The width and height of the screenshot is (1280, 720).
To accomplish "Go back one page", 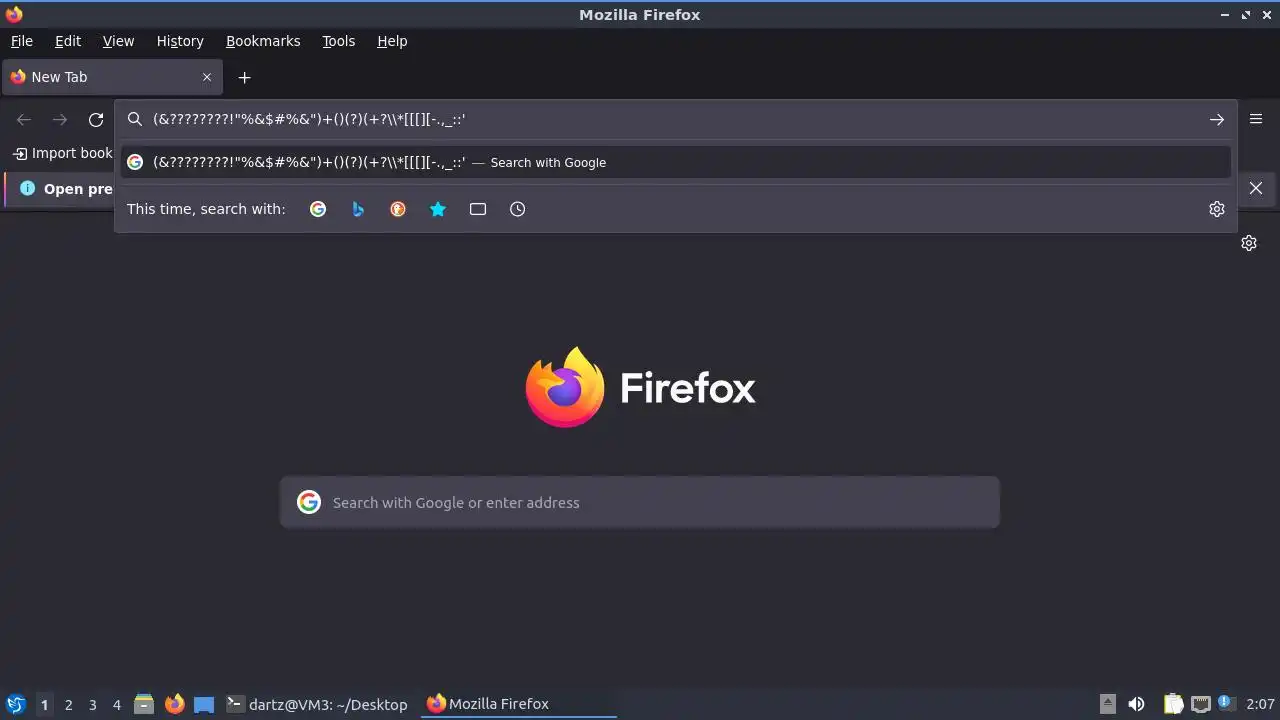I will pyautogui.click(x=24, y=120).
